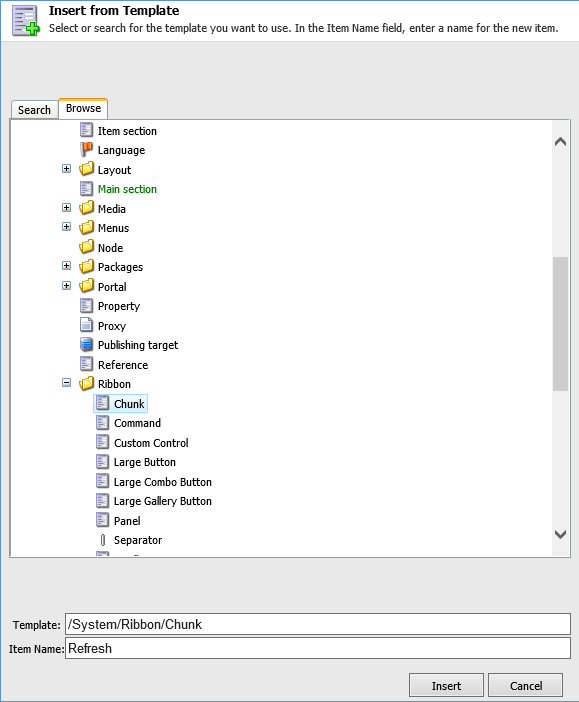Viewport: 579px width, 702px height.
Task: Select the Node tree item
Action: [x=110, y=248]
